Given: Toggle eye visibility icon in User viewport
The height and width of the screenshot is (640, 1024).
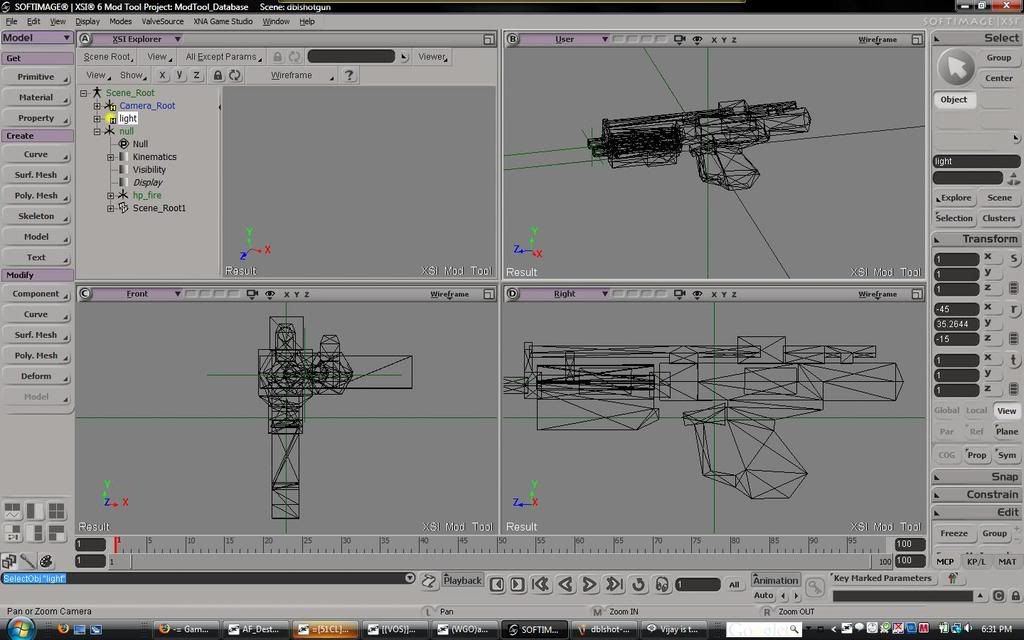Looking at the screenshot, I should tap(697, 40).
